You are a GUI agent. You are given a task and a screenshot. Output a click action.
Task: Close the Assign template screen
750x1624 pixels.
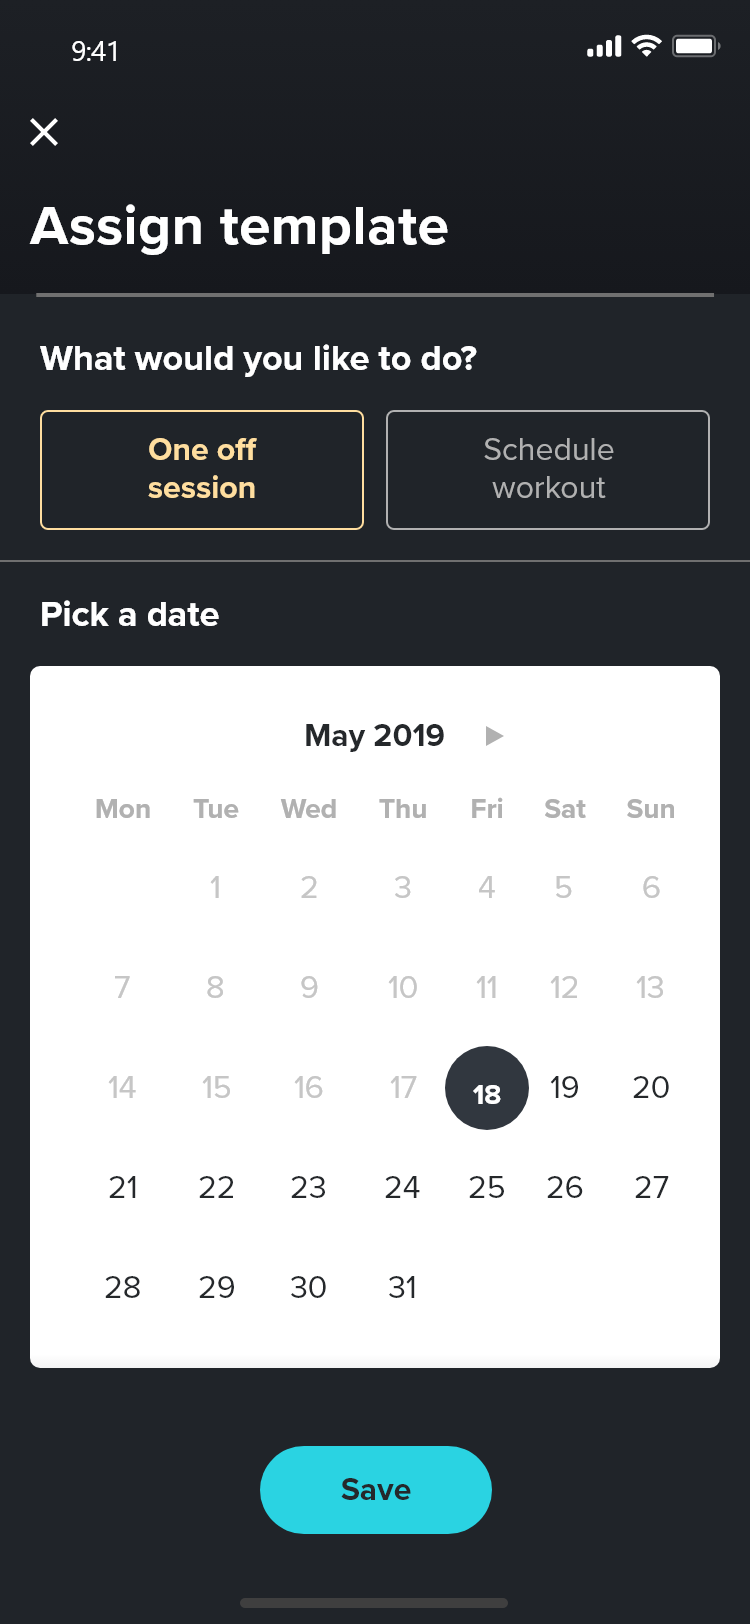44,132
